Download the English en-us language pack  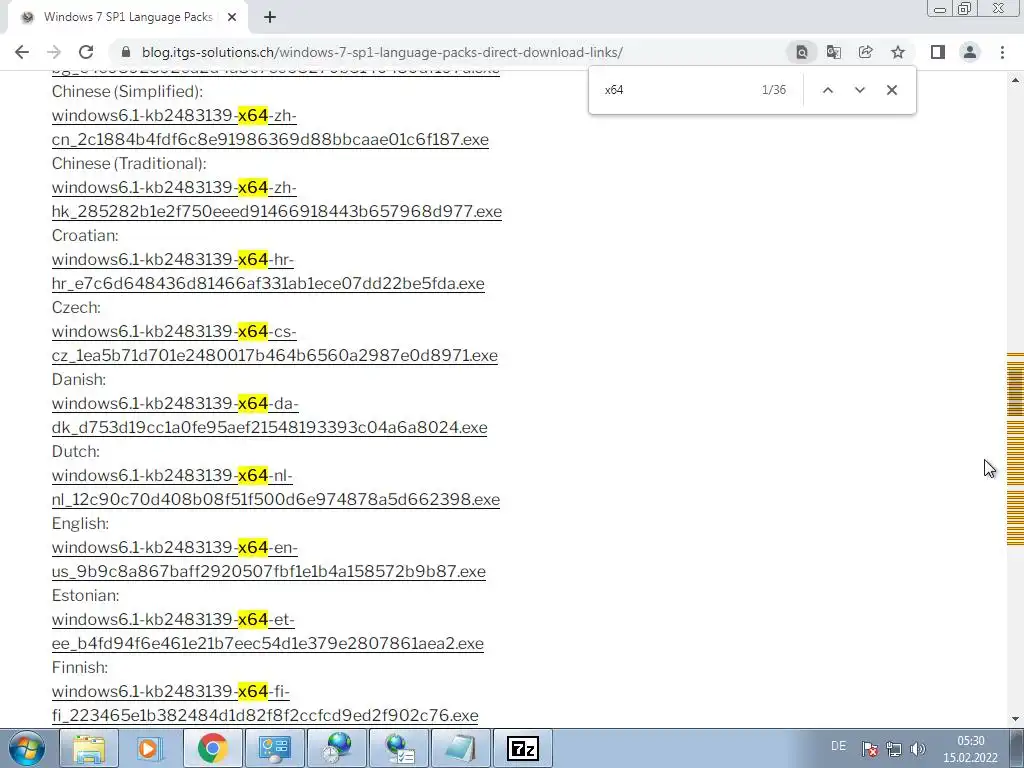pyautogui.click(x=269, y=559)
